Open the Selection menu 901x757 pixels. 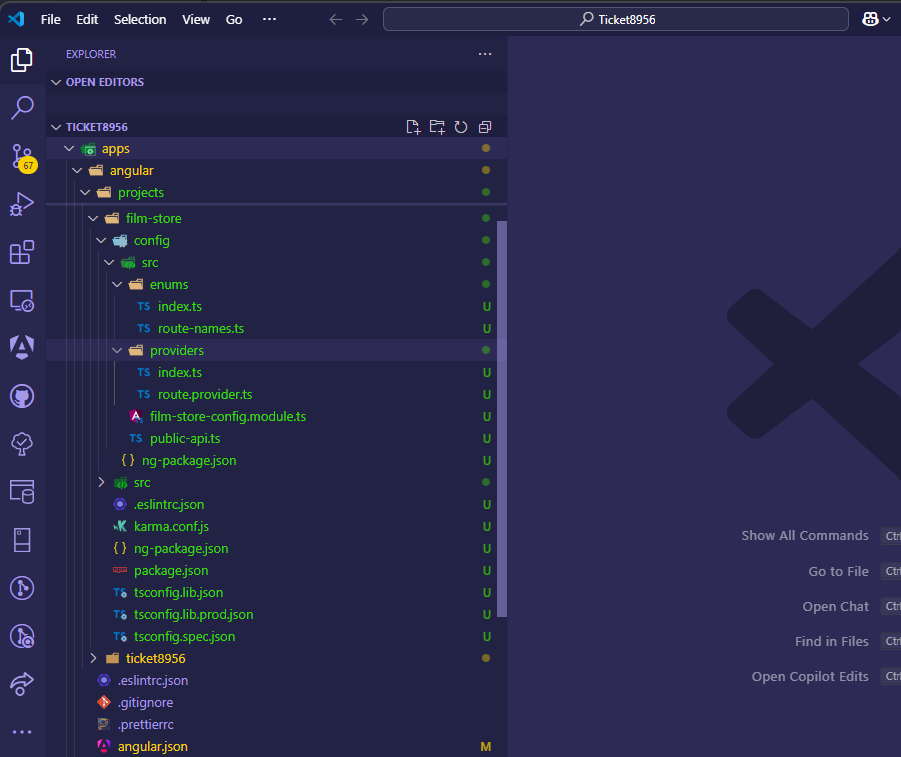(140, 19)
